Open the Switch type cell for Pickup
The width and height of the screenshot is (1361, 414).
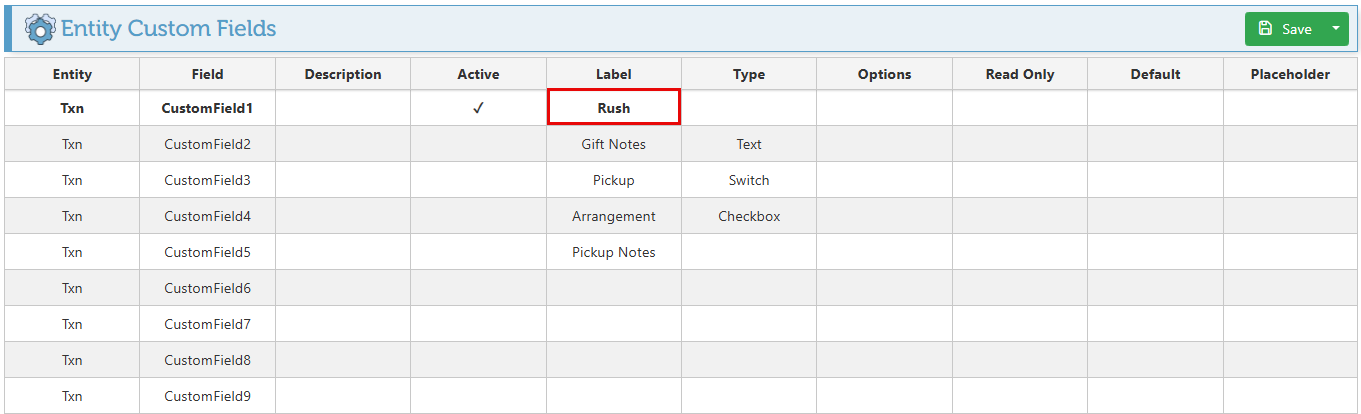749,180
